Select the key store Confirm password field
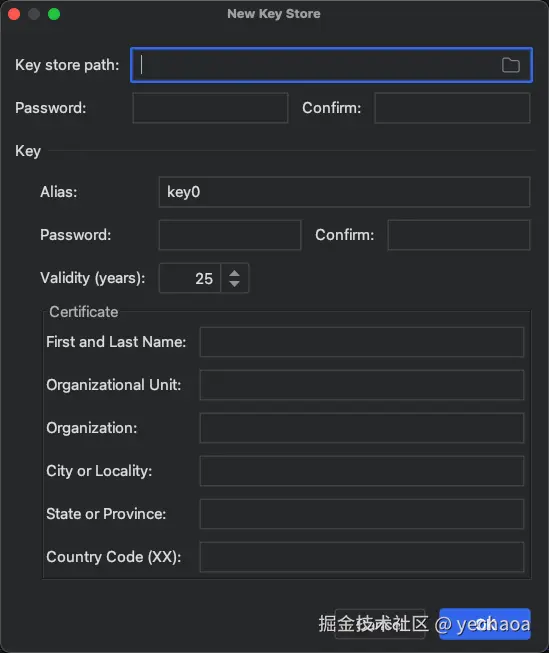The height and width of the screenshot is (653, 549). point(452,108)
